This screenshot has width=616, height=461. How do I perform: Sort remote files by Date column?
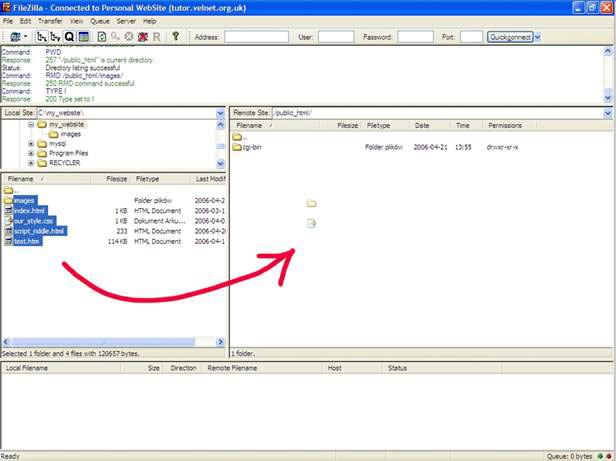pyautogui.click(x=428, y=126)
